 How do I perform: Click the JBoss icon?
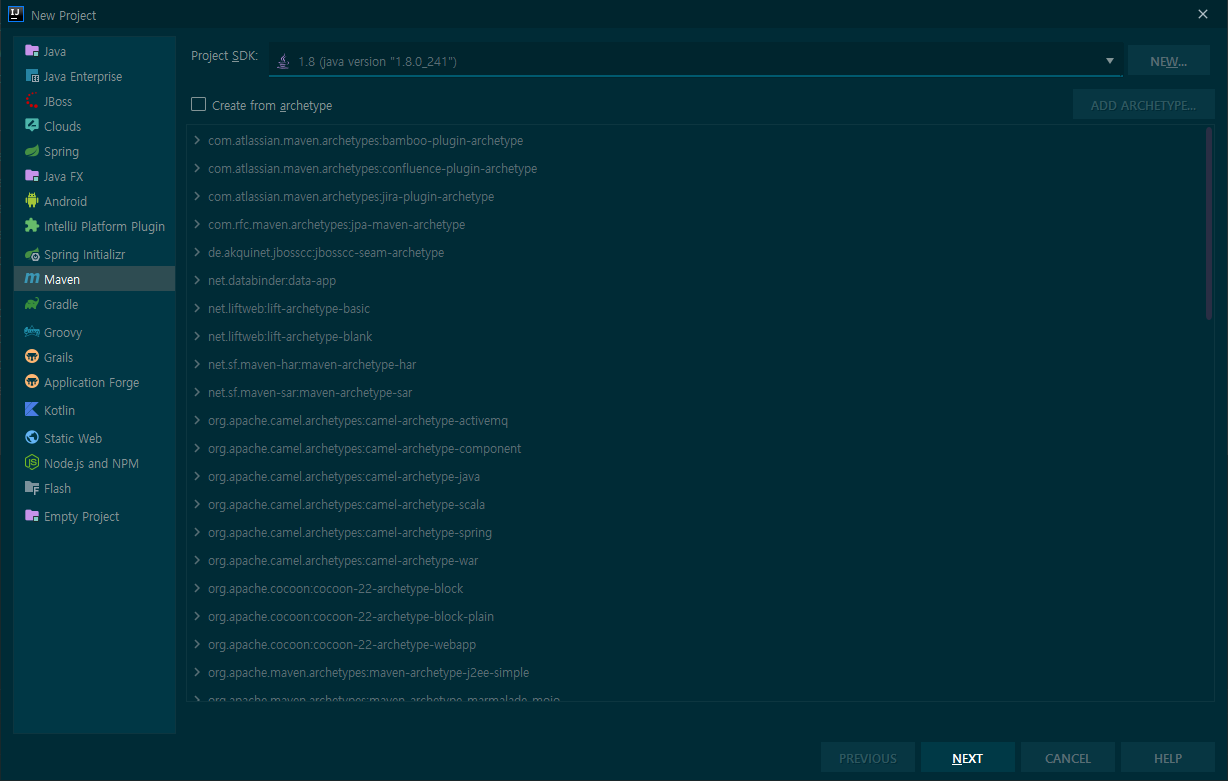[x=32, y=101]
